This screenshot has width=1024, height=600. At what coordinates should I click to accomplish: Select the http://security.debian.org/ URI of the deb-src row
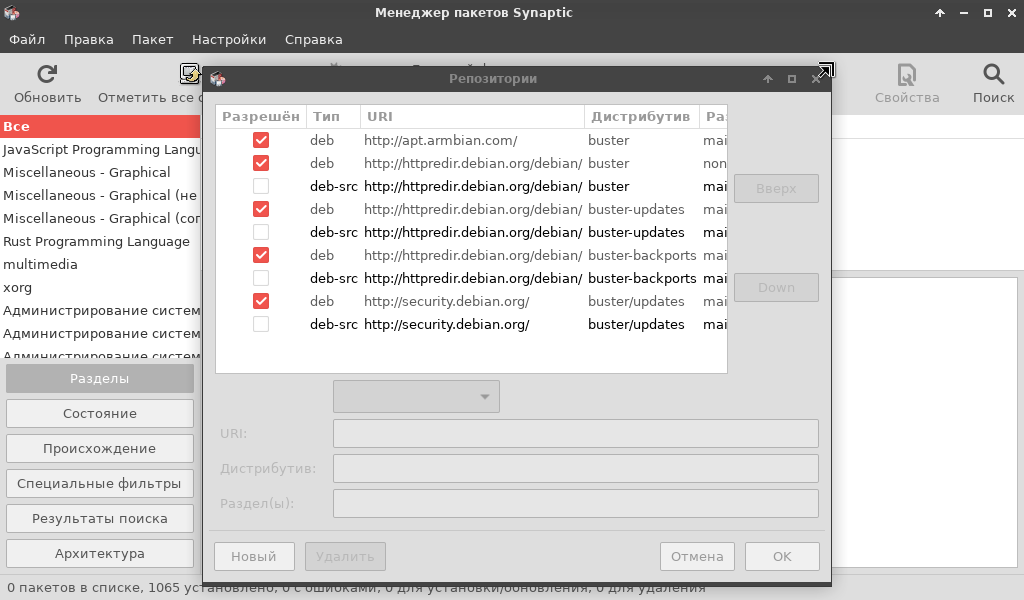coord(447,324)
